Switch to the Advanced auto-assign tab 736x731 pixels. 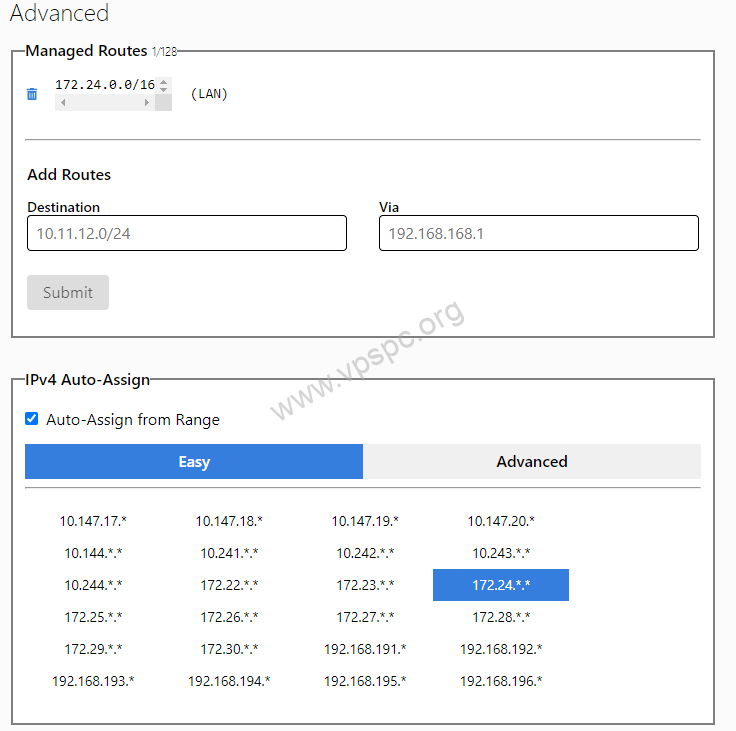coord(532,462)
